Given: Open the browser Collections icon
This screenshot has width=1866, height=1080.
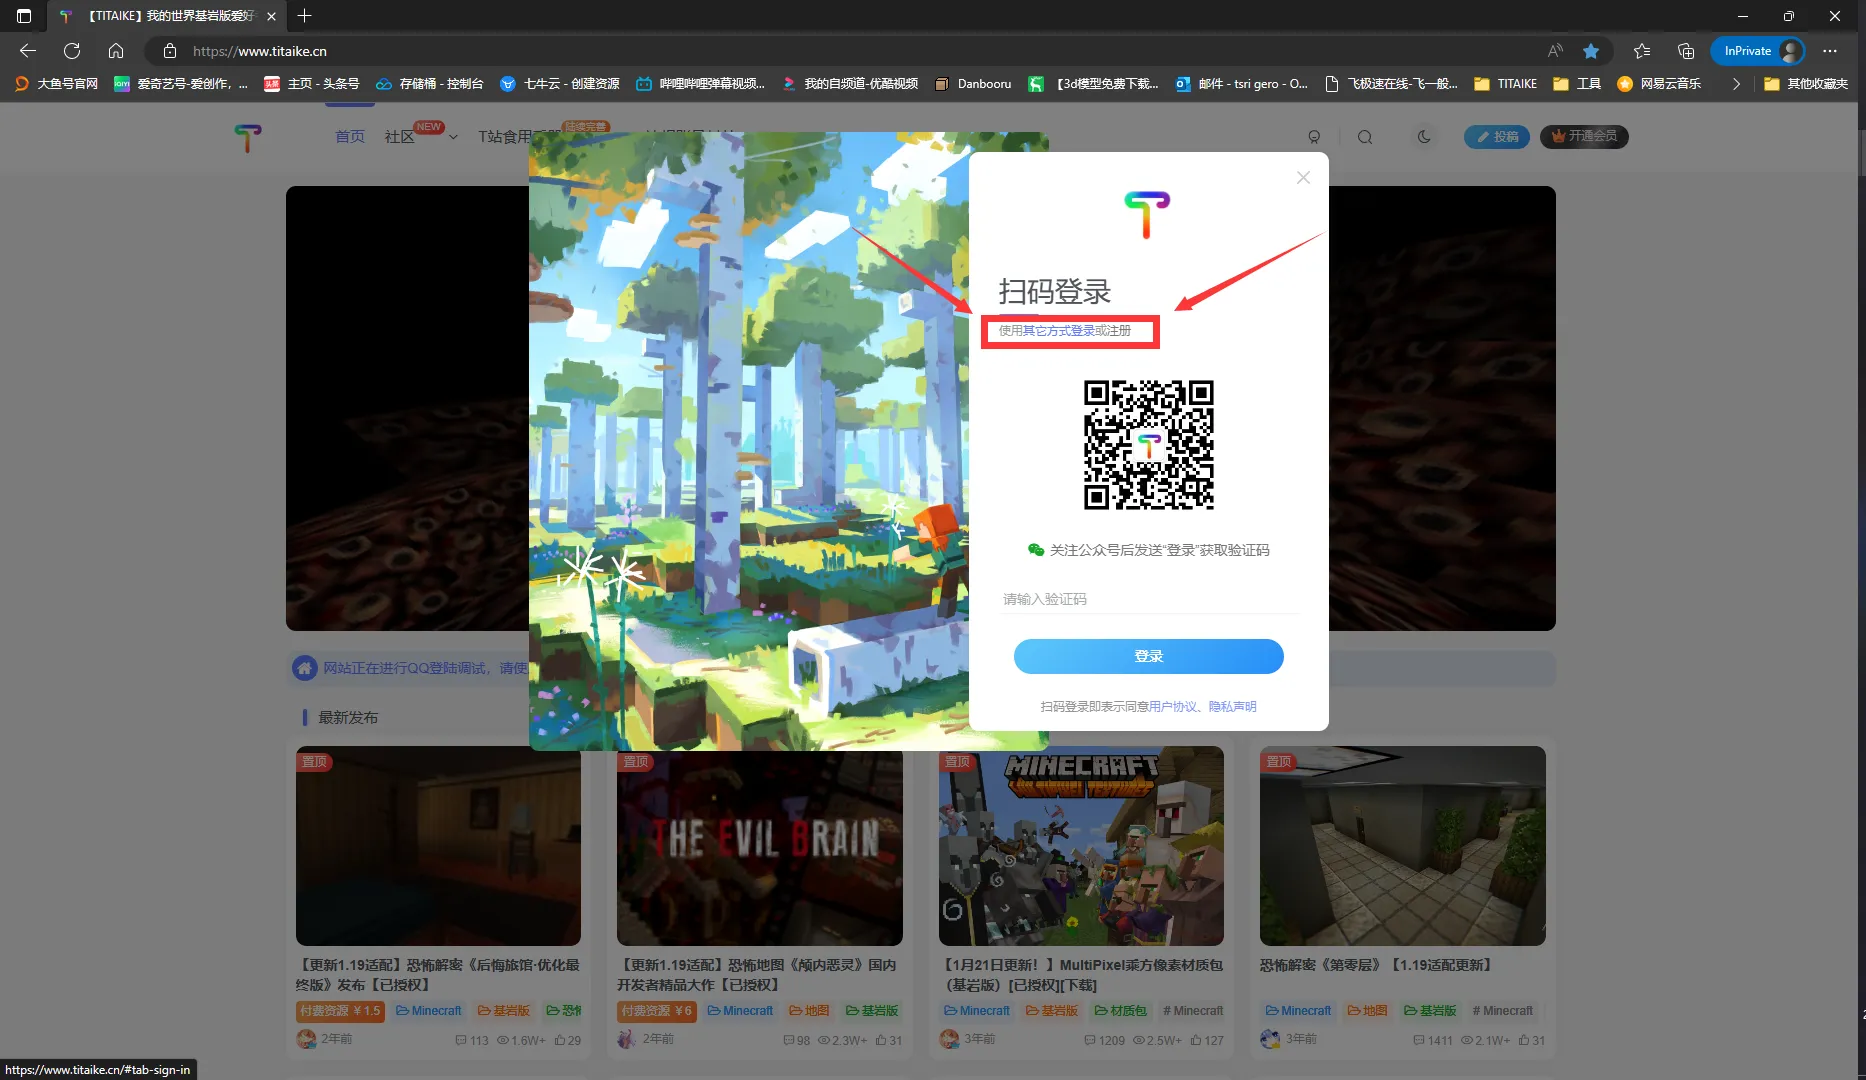Looking at the screenshot, I should click(1686, 51).
